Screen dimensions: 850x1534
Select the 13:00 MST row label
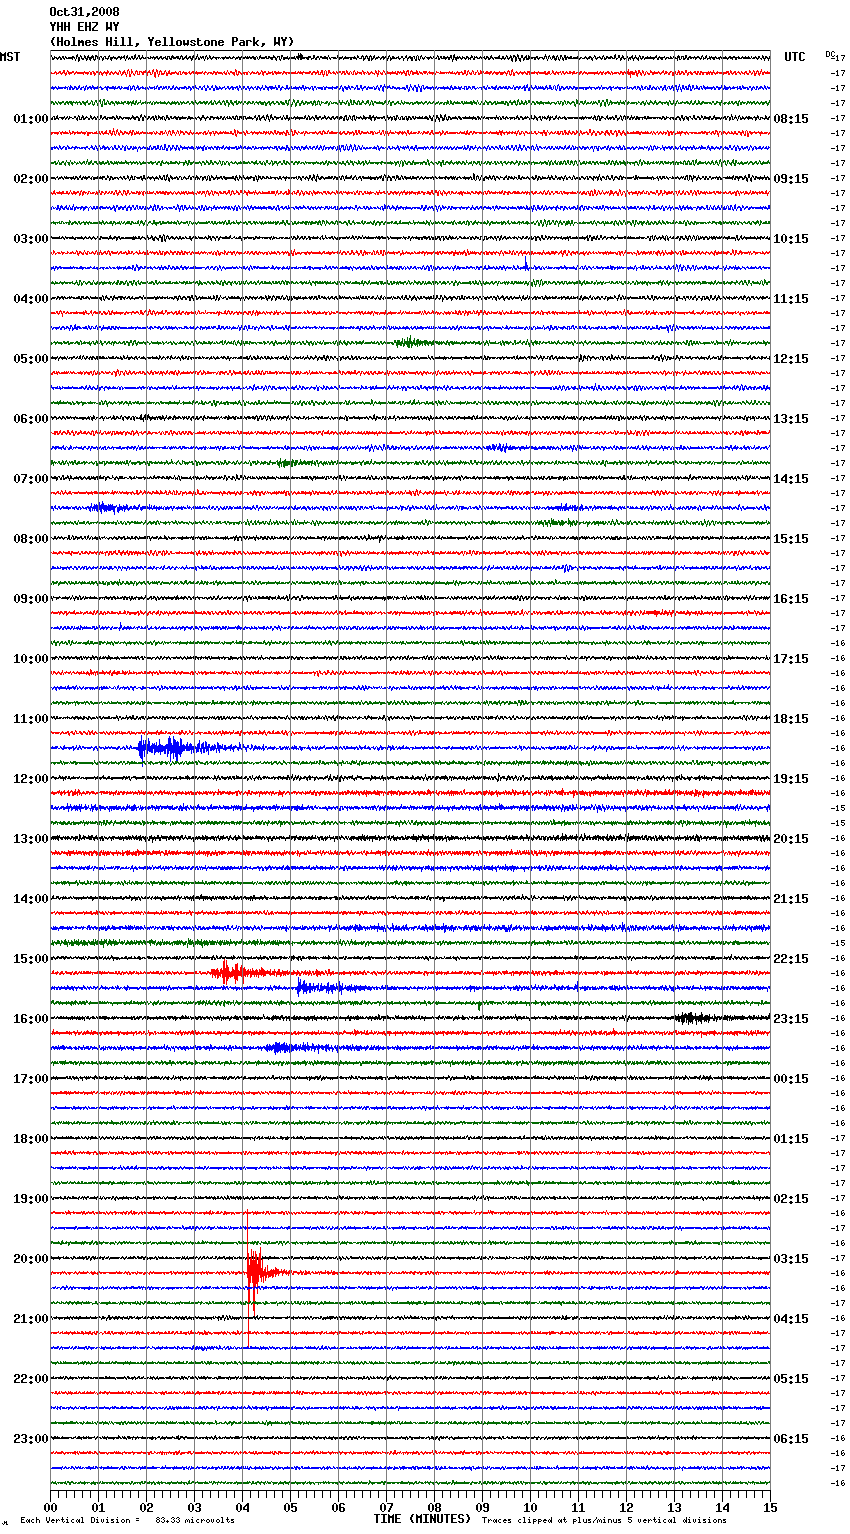click(x=31, y=839)
